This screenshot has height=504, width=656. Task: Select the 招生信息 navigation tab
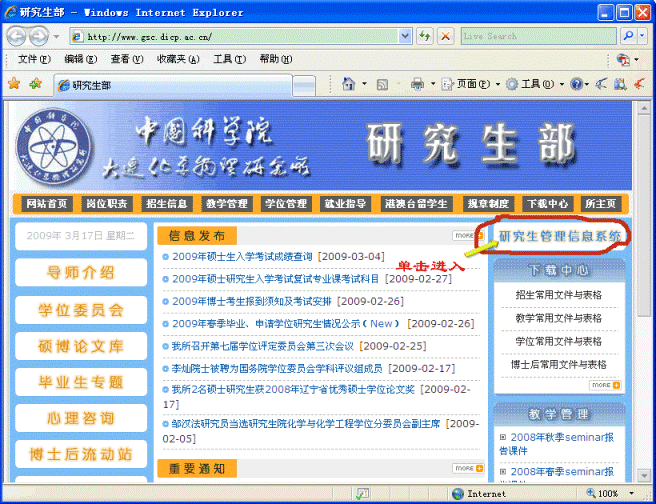(x=166, y=204)
